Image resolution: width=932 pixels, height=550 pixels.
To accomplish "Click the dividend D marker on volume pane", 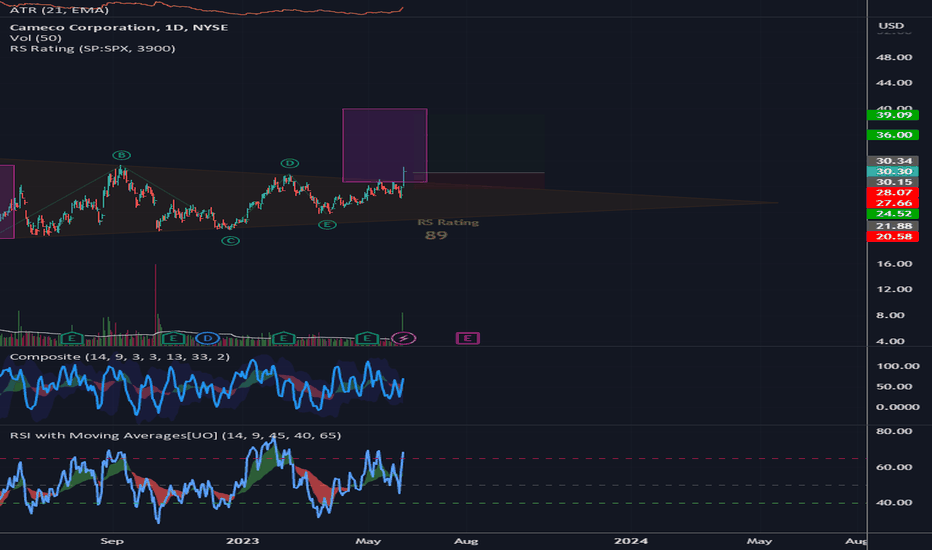I will [207, 338].
